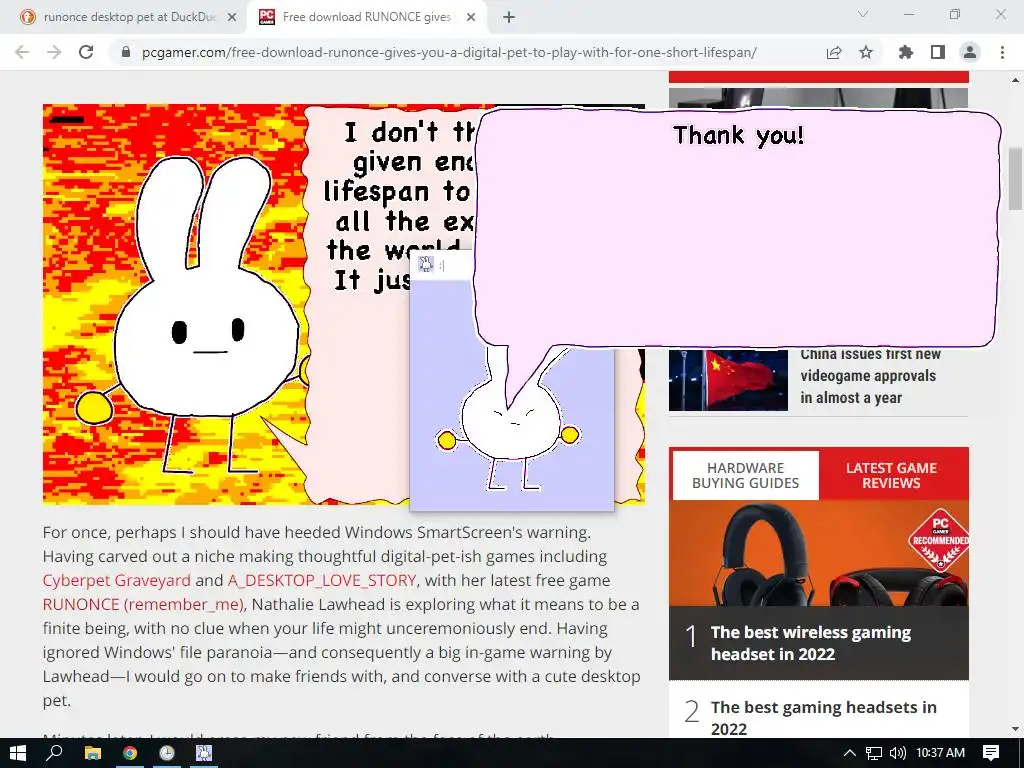This screenshot has width=1024, height=768.
Task: Share this page using the share icon
Action: point(834,52)
